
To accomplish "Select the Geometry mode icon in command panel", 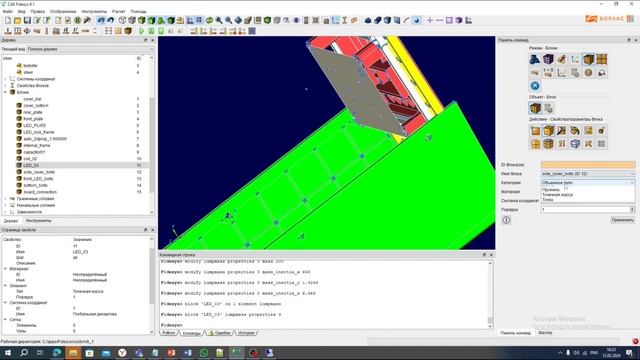I will [x=535, y=60].
